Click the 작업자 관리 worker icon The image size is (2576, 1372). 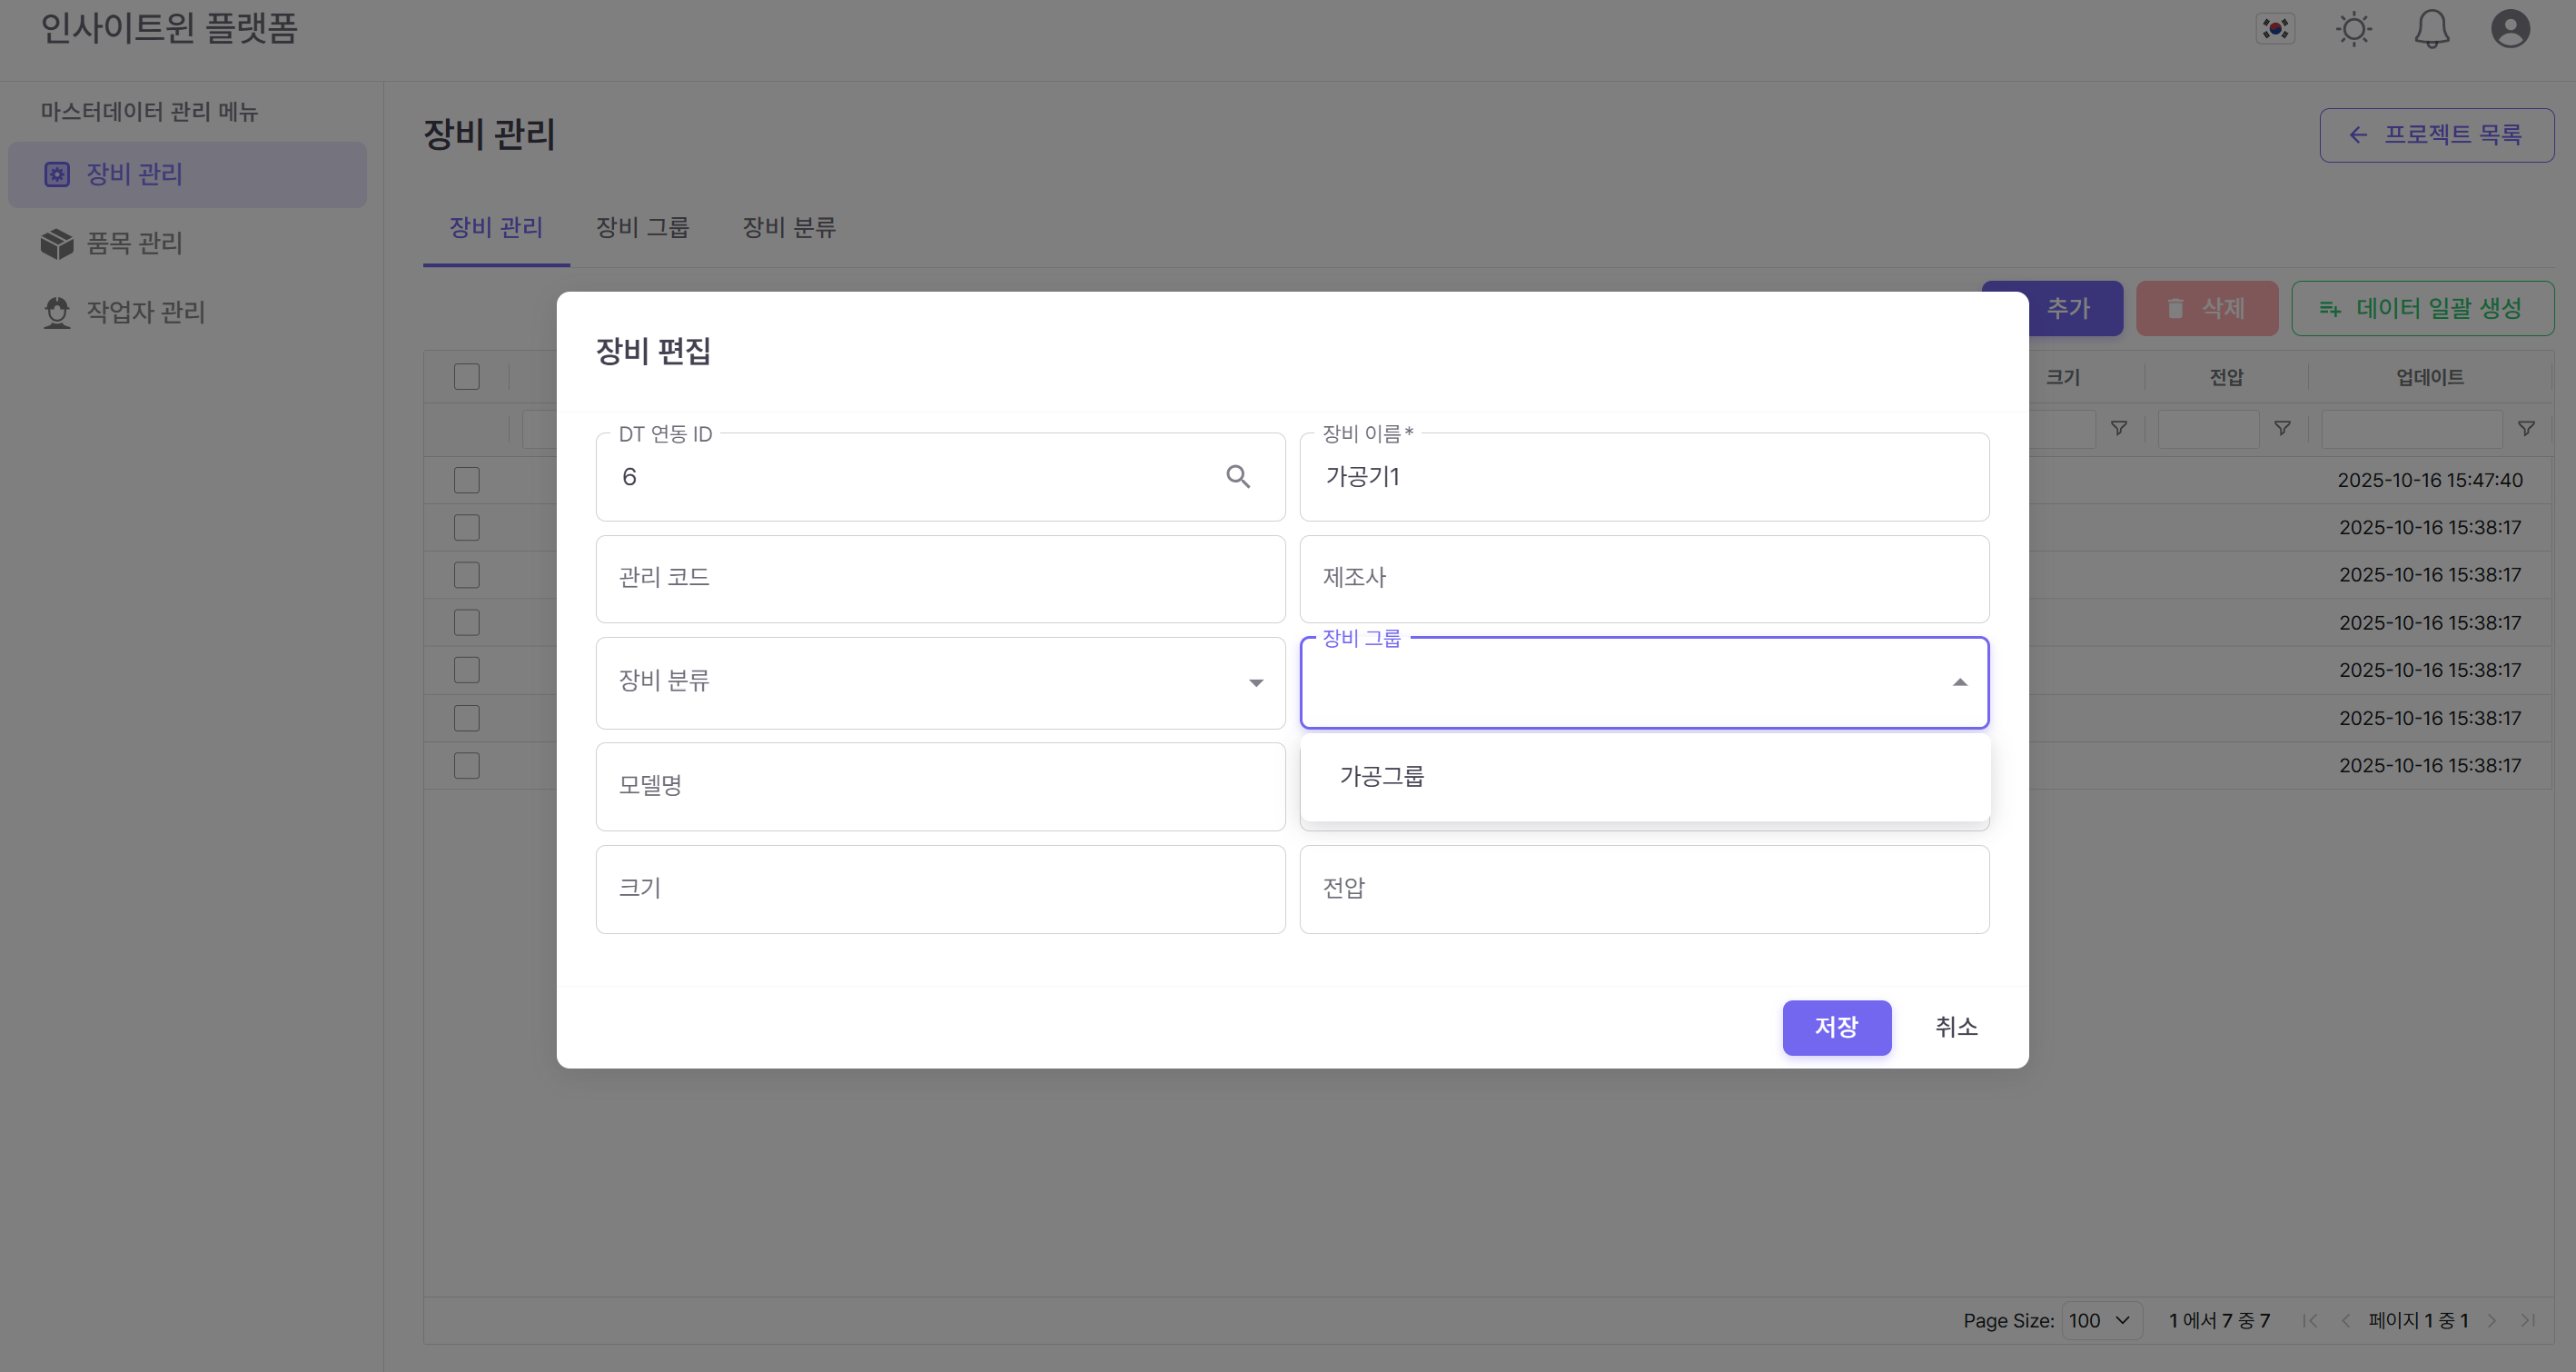pos(57,312)
